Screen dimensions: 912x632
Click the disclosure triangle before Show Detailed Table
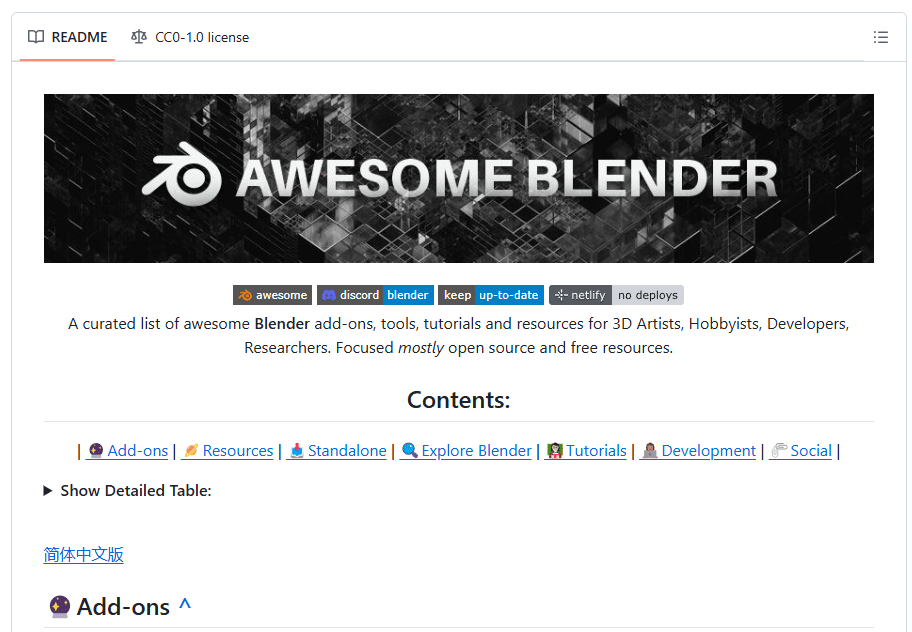[48, 491]
